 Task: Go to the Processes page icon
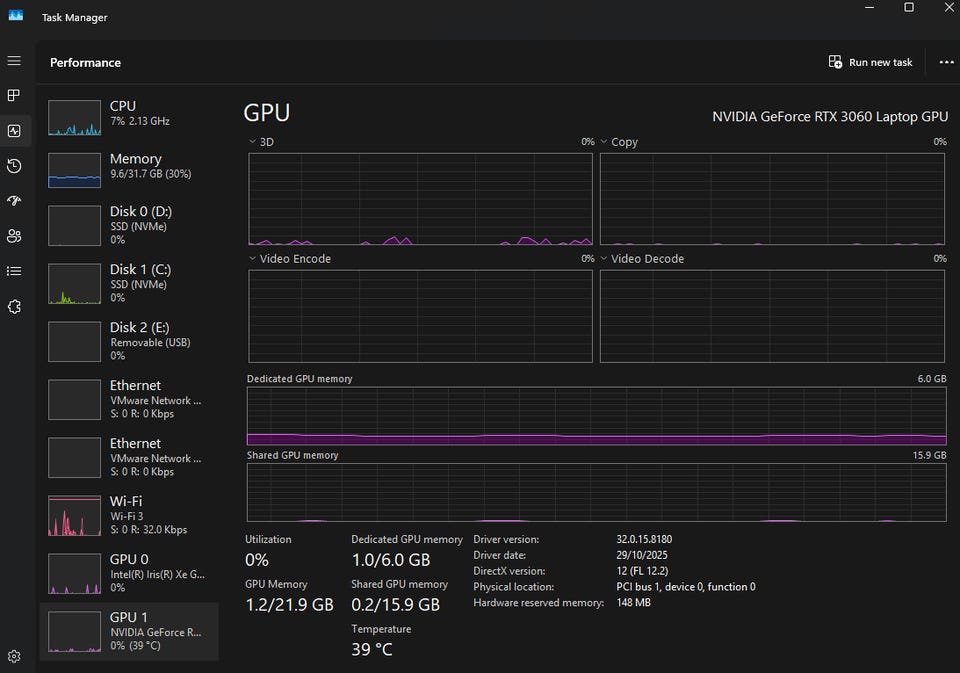(x=14, y=96)
